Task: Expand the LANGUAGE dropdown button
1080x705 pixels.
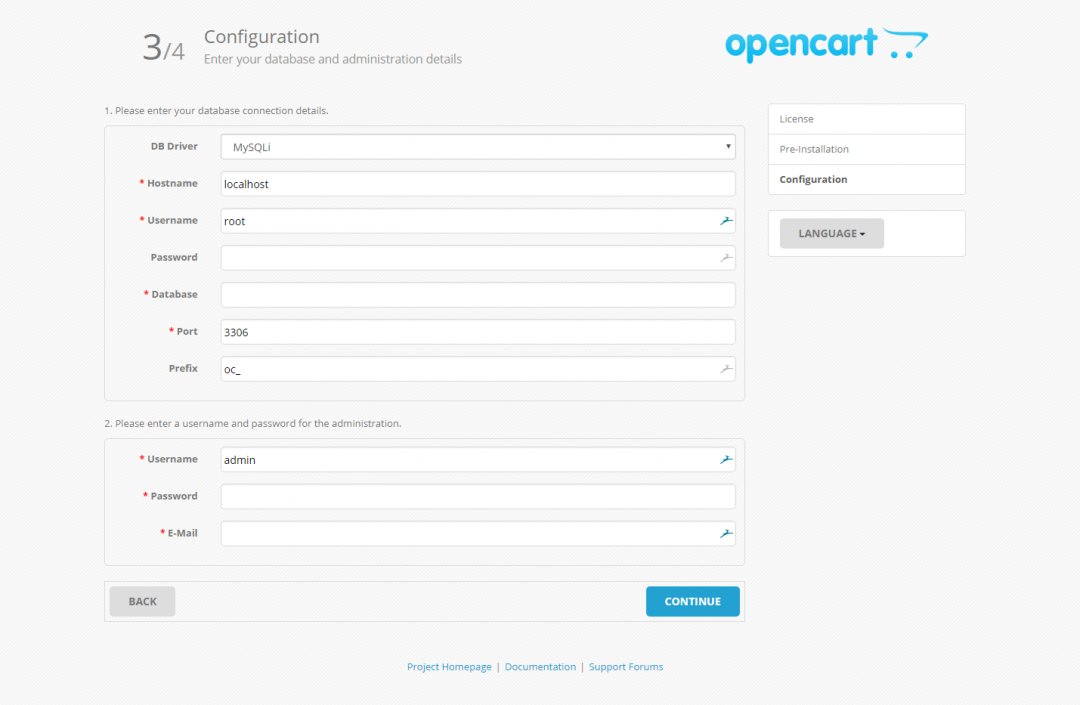Action: 831,233
